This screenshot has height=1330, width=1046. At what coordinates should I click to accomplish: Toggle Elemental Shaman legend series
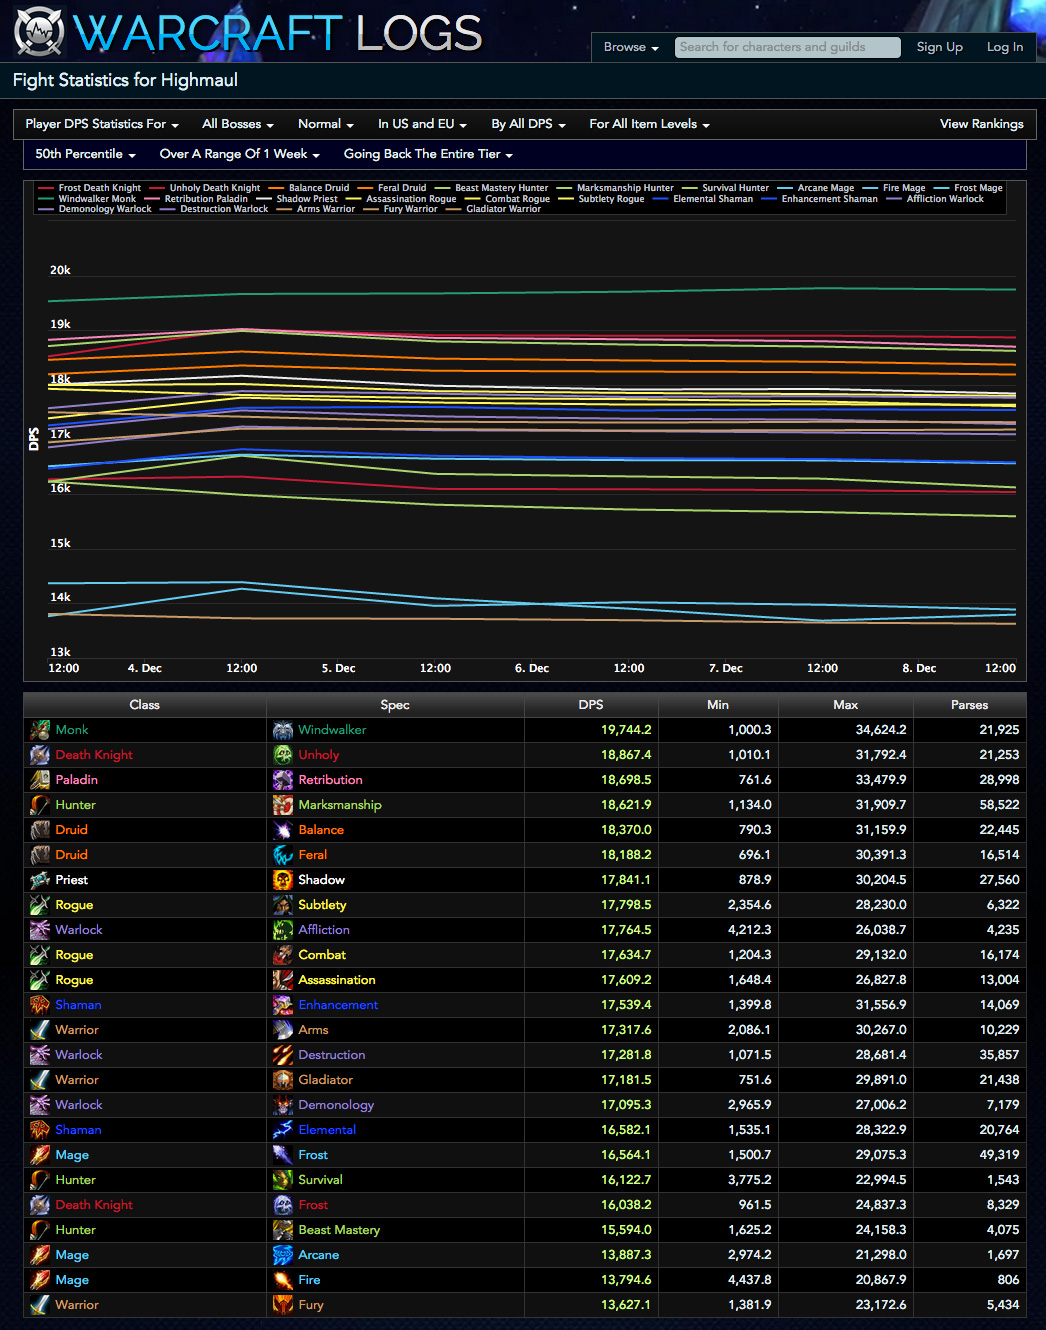[x=703, y=199]
